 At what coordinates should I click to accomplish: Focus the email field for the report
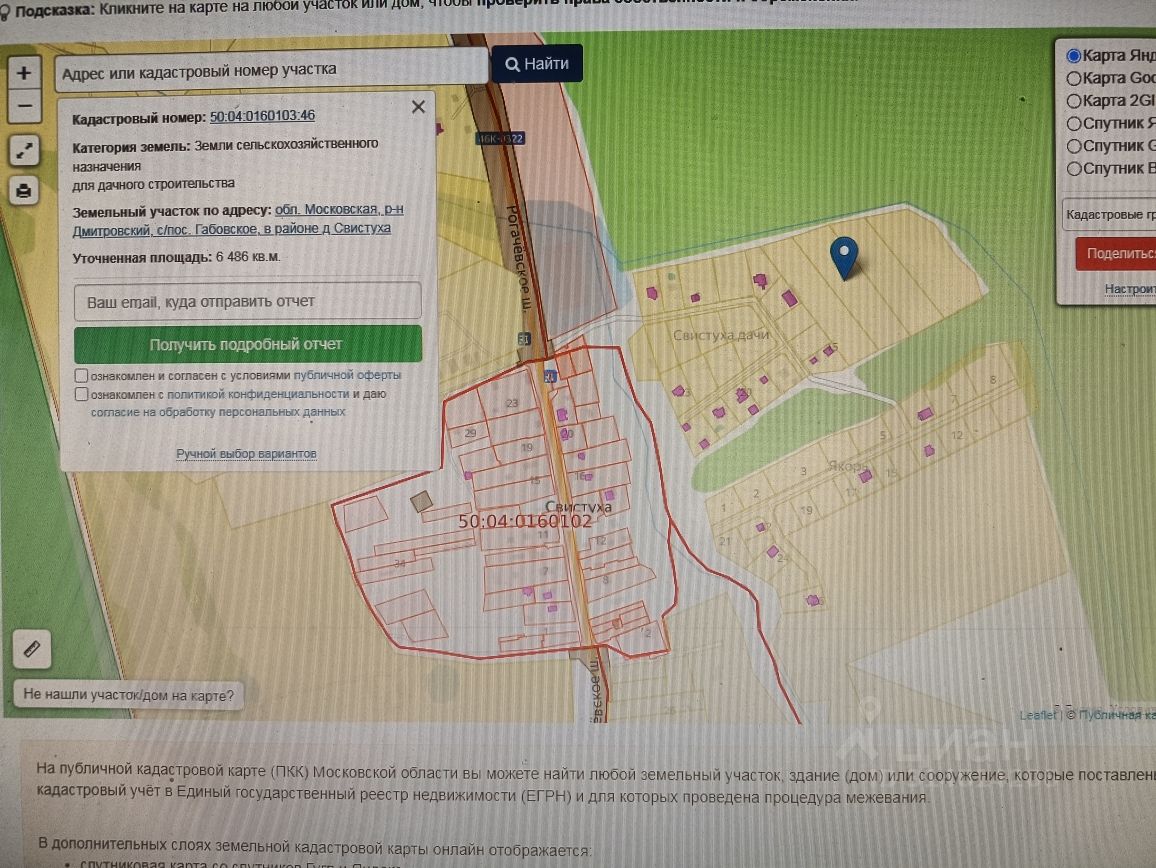click(x=248, y=302)
